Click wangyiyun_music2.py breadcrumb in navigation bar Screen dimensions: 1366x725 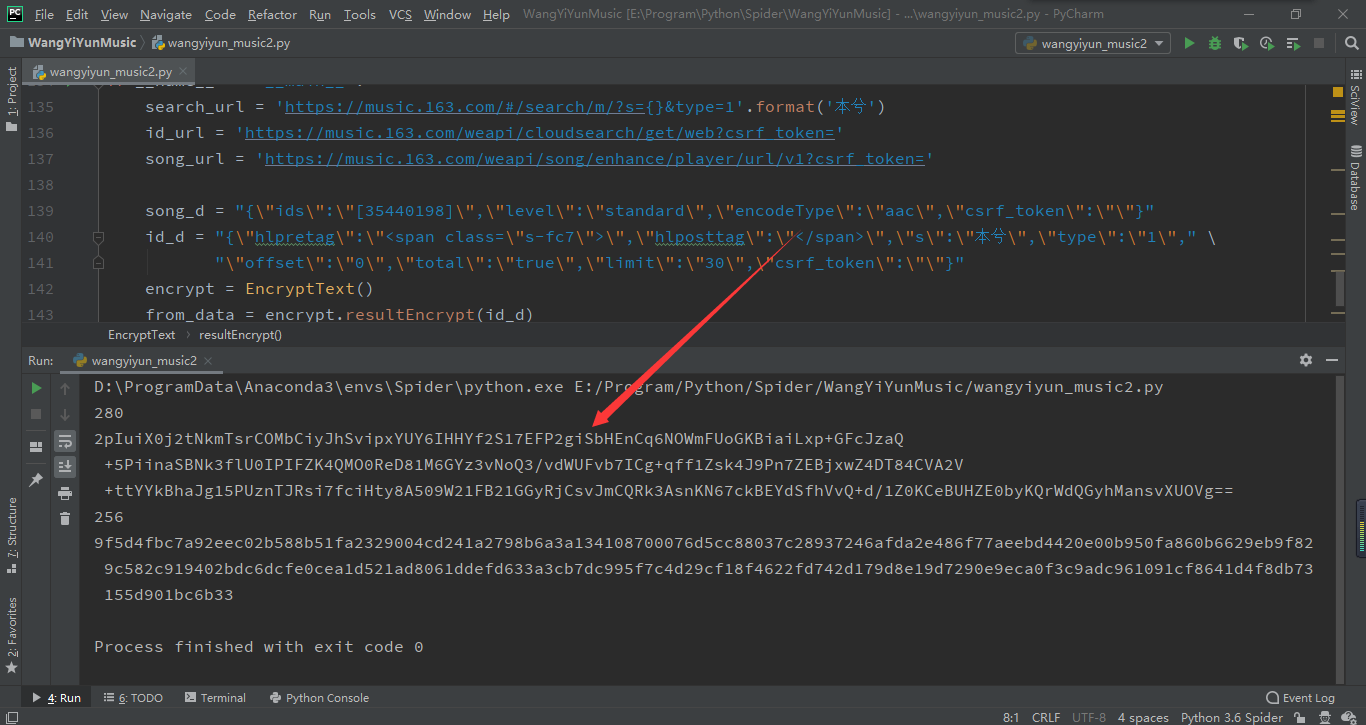click(x=222, y=43)
